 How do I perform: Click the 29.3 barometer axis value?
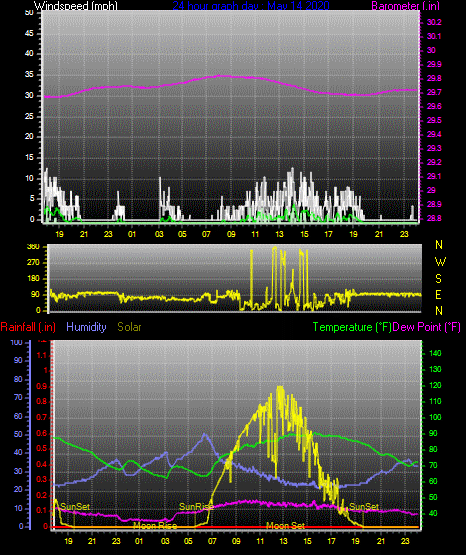(434, 148)
